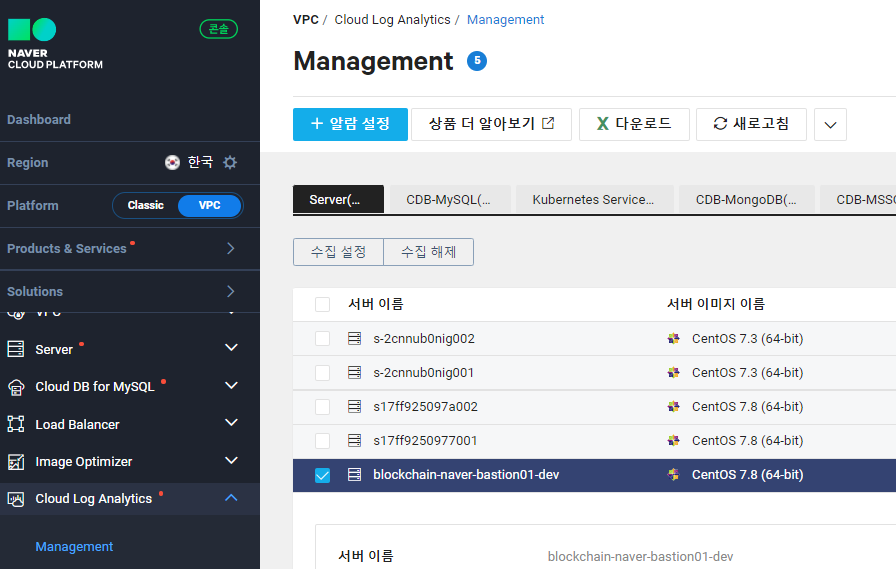Click 상품 더 알아보기 button
Screen dimensions: 896x569
(491, 124)
